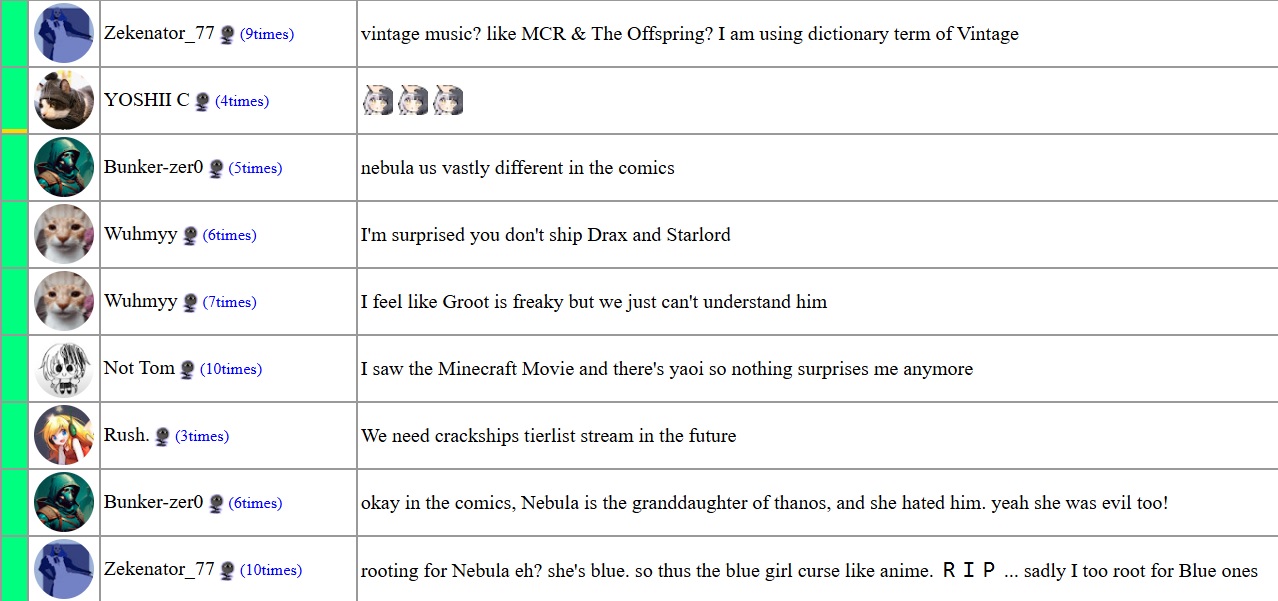This screenshot has width=1278, height=601.
Task: Click the webcam icon next to Not Tom
Action: click(x=187, y=369)
